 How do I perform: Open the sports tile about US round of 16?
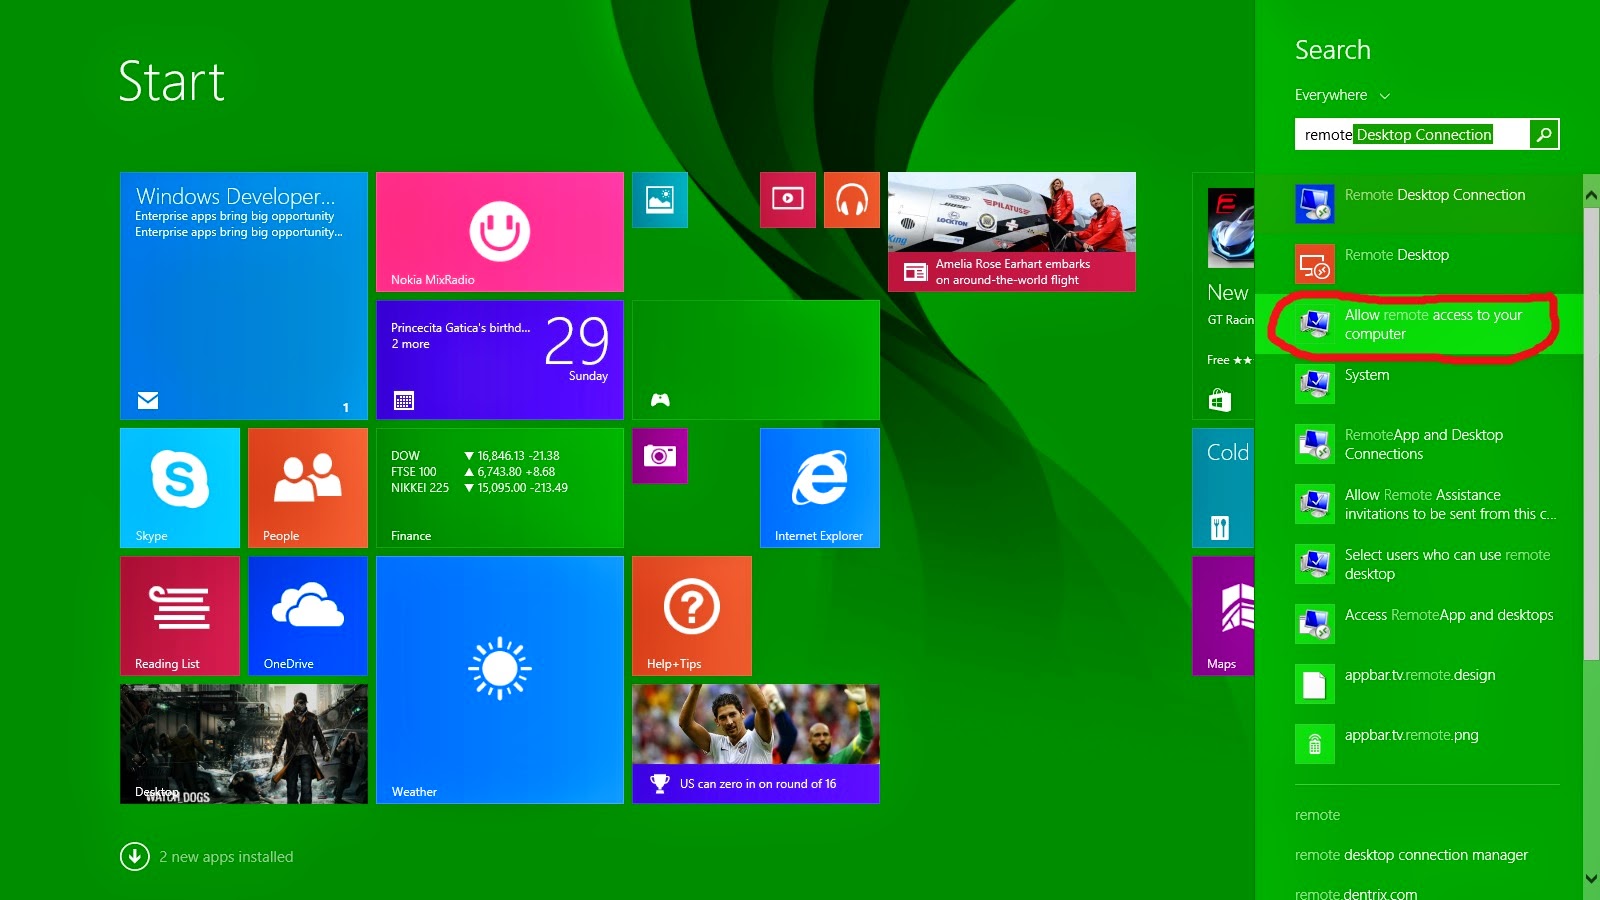[756, 744]
